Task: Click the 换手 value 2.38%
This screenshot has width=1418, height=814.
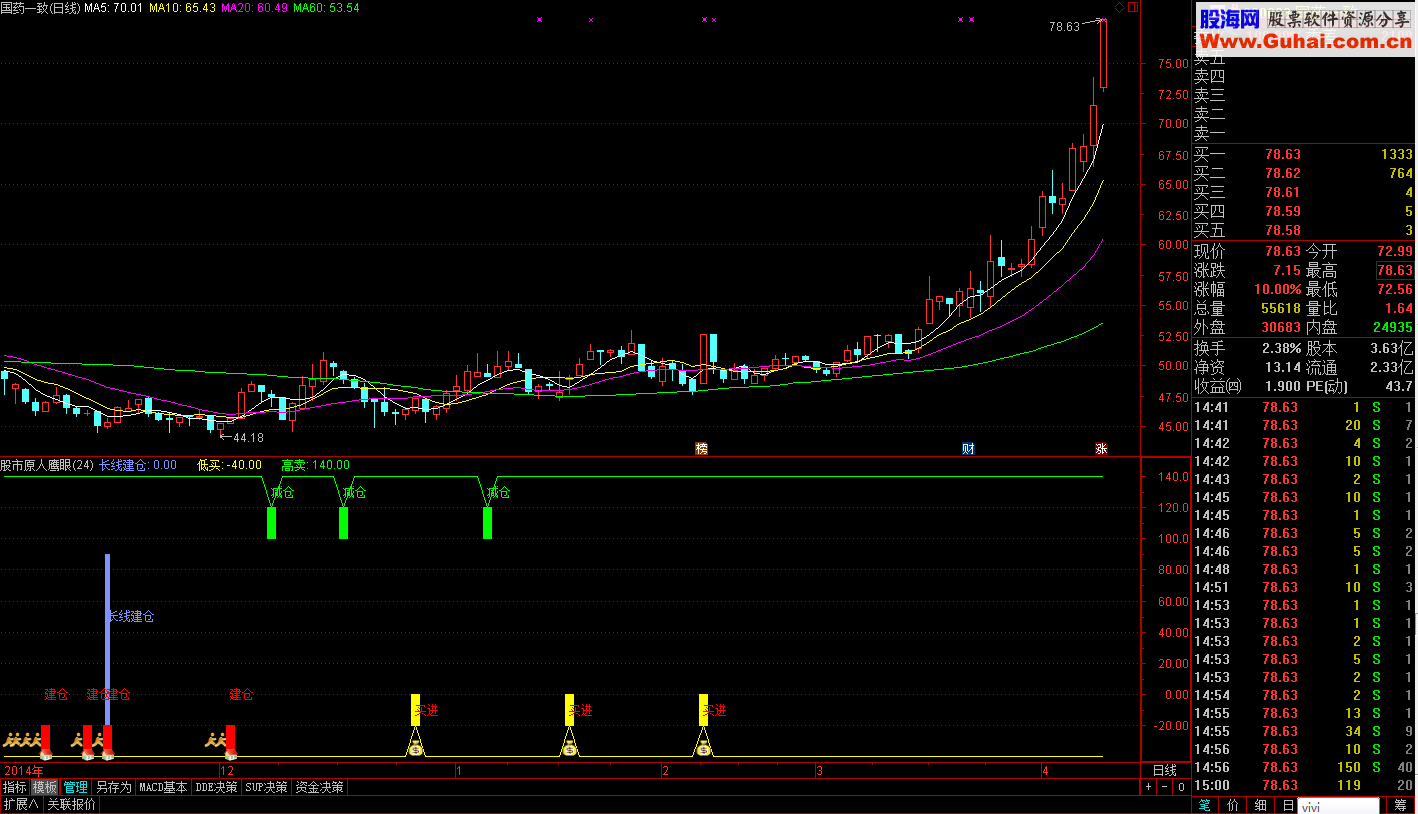Action: point(1281,348)
